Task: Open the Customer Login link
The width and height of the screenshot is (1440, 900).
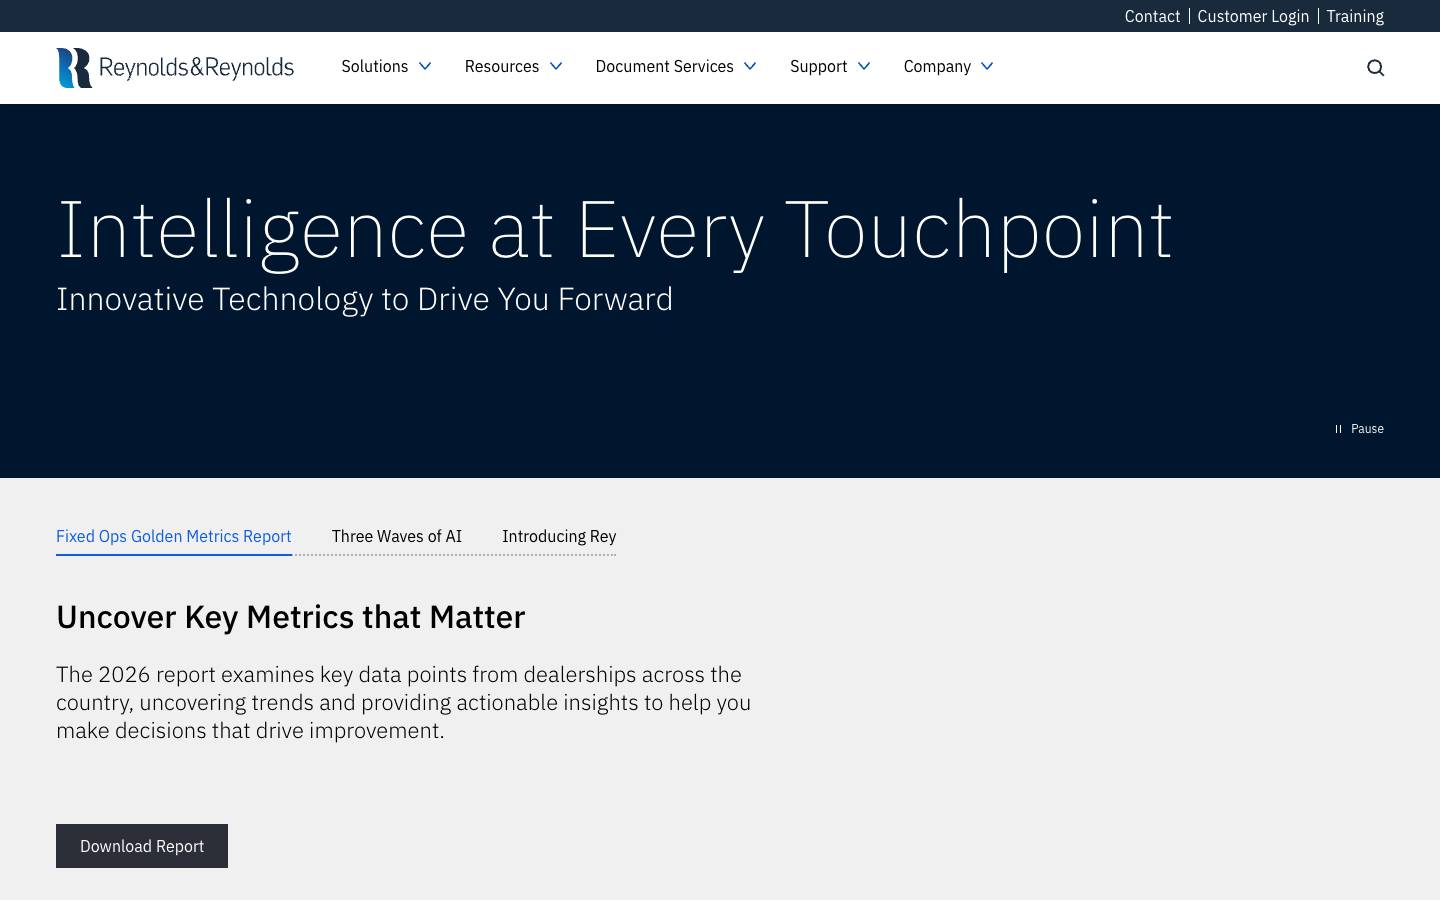Action: pos(1253,16)
